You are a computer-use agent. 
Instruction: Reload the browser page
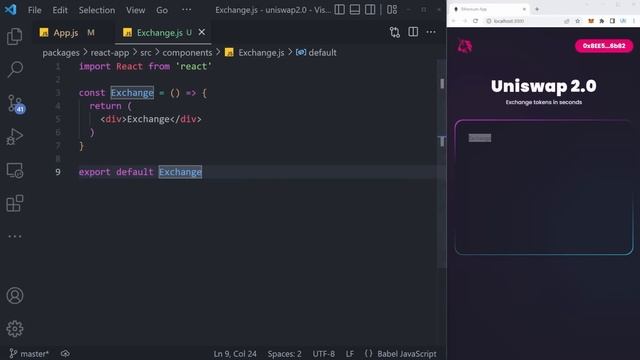click(x=475, y=21)
